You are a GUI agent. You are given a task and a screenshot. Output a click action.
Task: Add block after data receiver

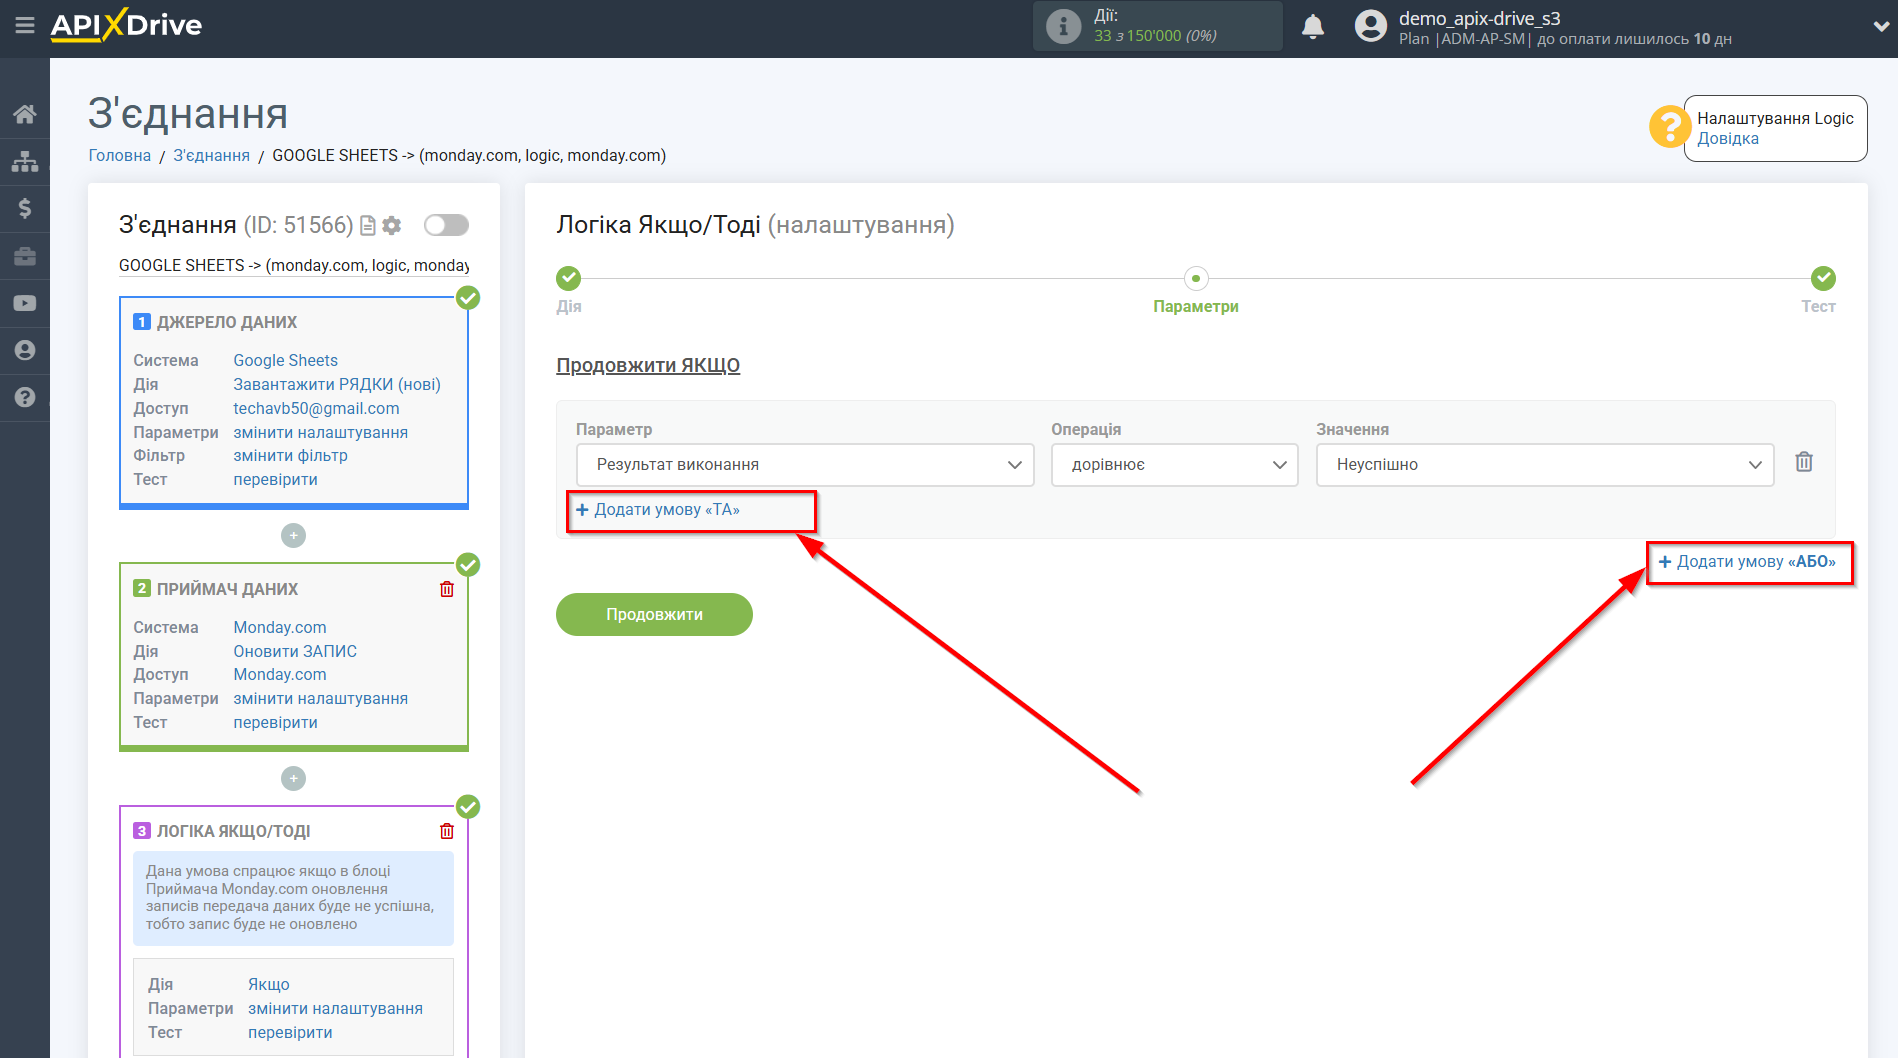point(293,778)
